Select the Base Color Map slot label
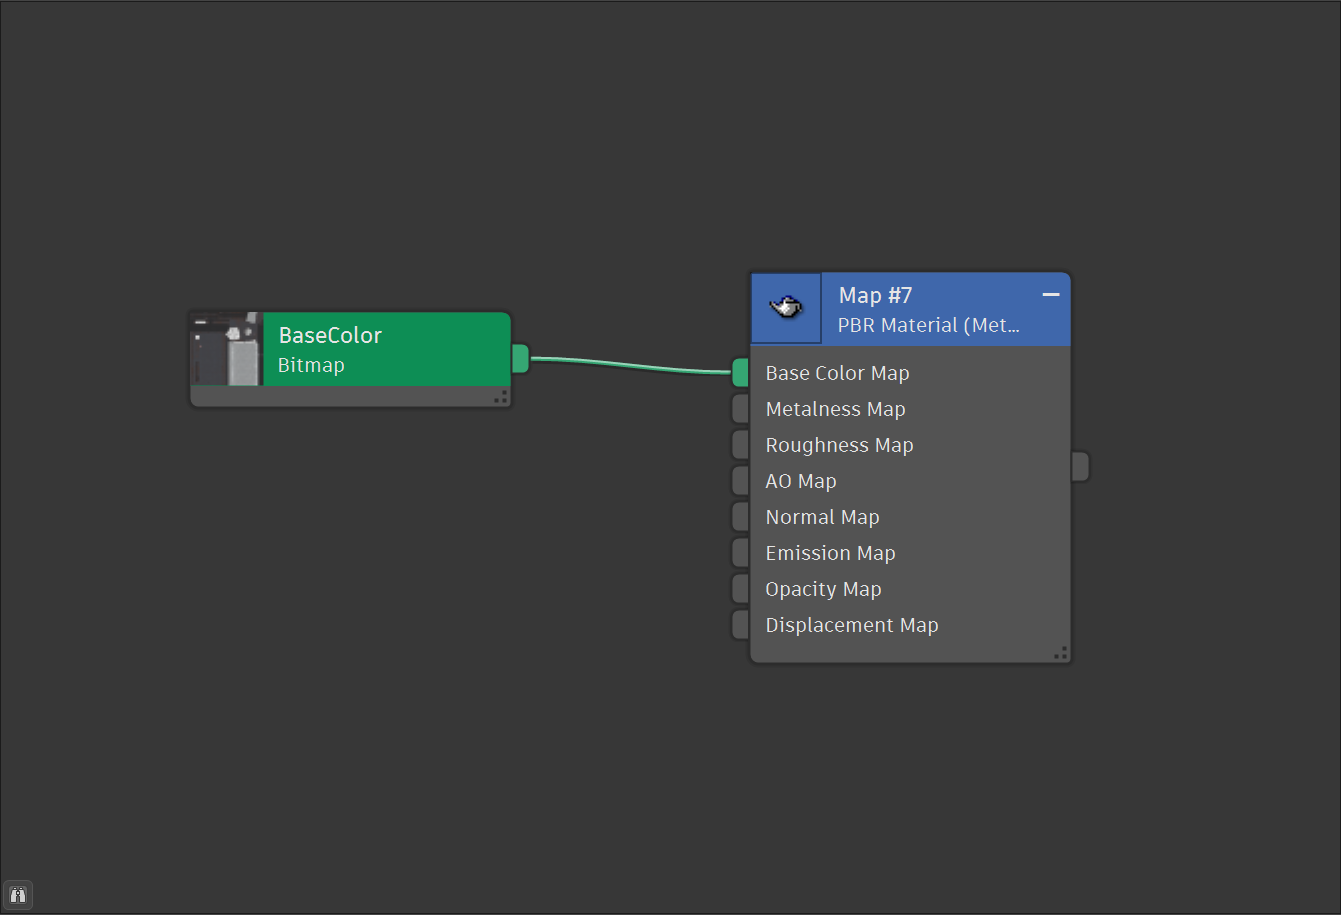The image size is (1341, 915). [837, 373]
